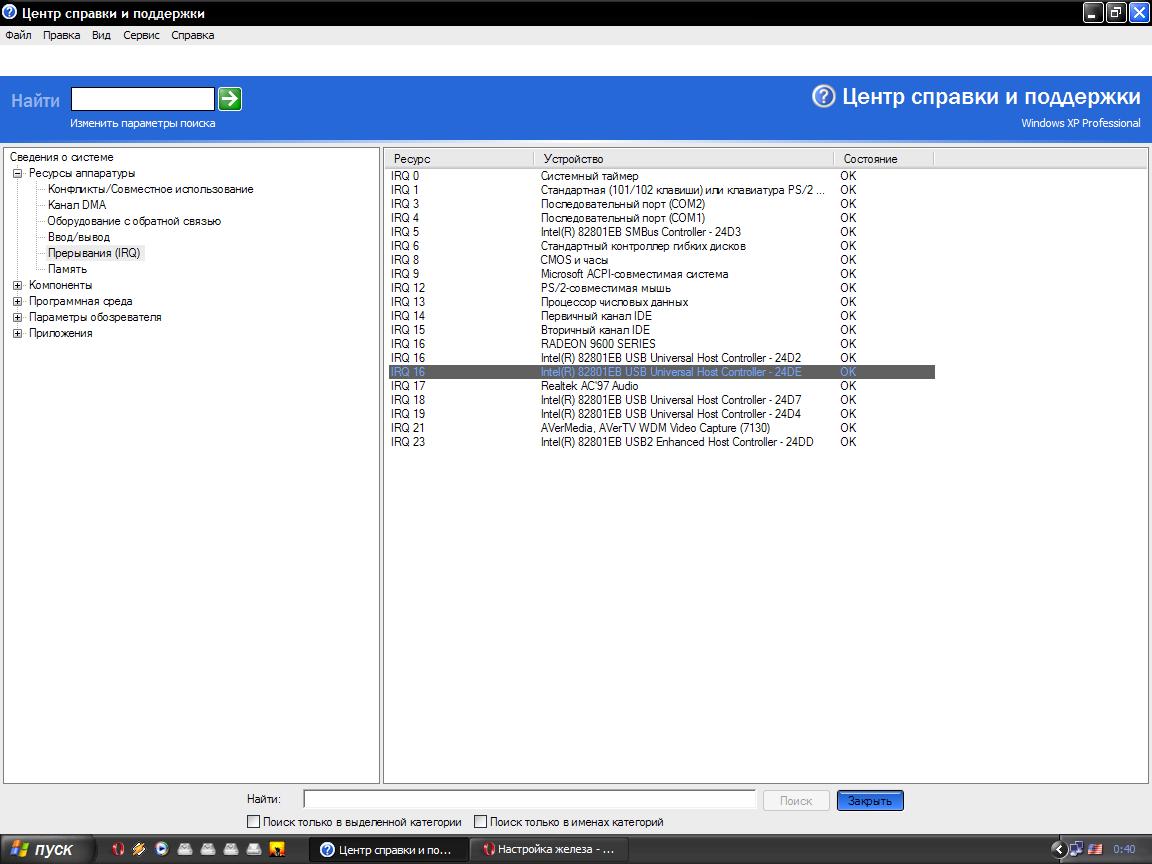
Task: Click the network connection tray icon
Action: (x=1076, y=849)
